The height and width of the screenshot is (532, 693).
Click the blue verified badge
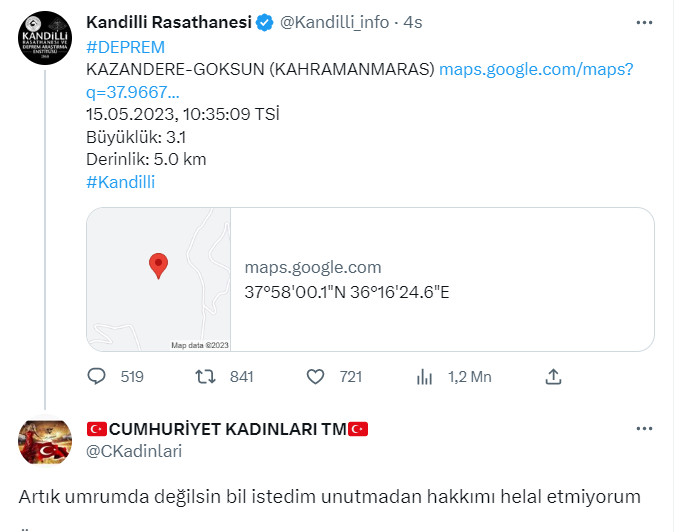[265, 22]
